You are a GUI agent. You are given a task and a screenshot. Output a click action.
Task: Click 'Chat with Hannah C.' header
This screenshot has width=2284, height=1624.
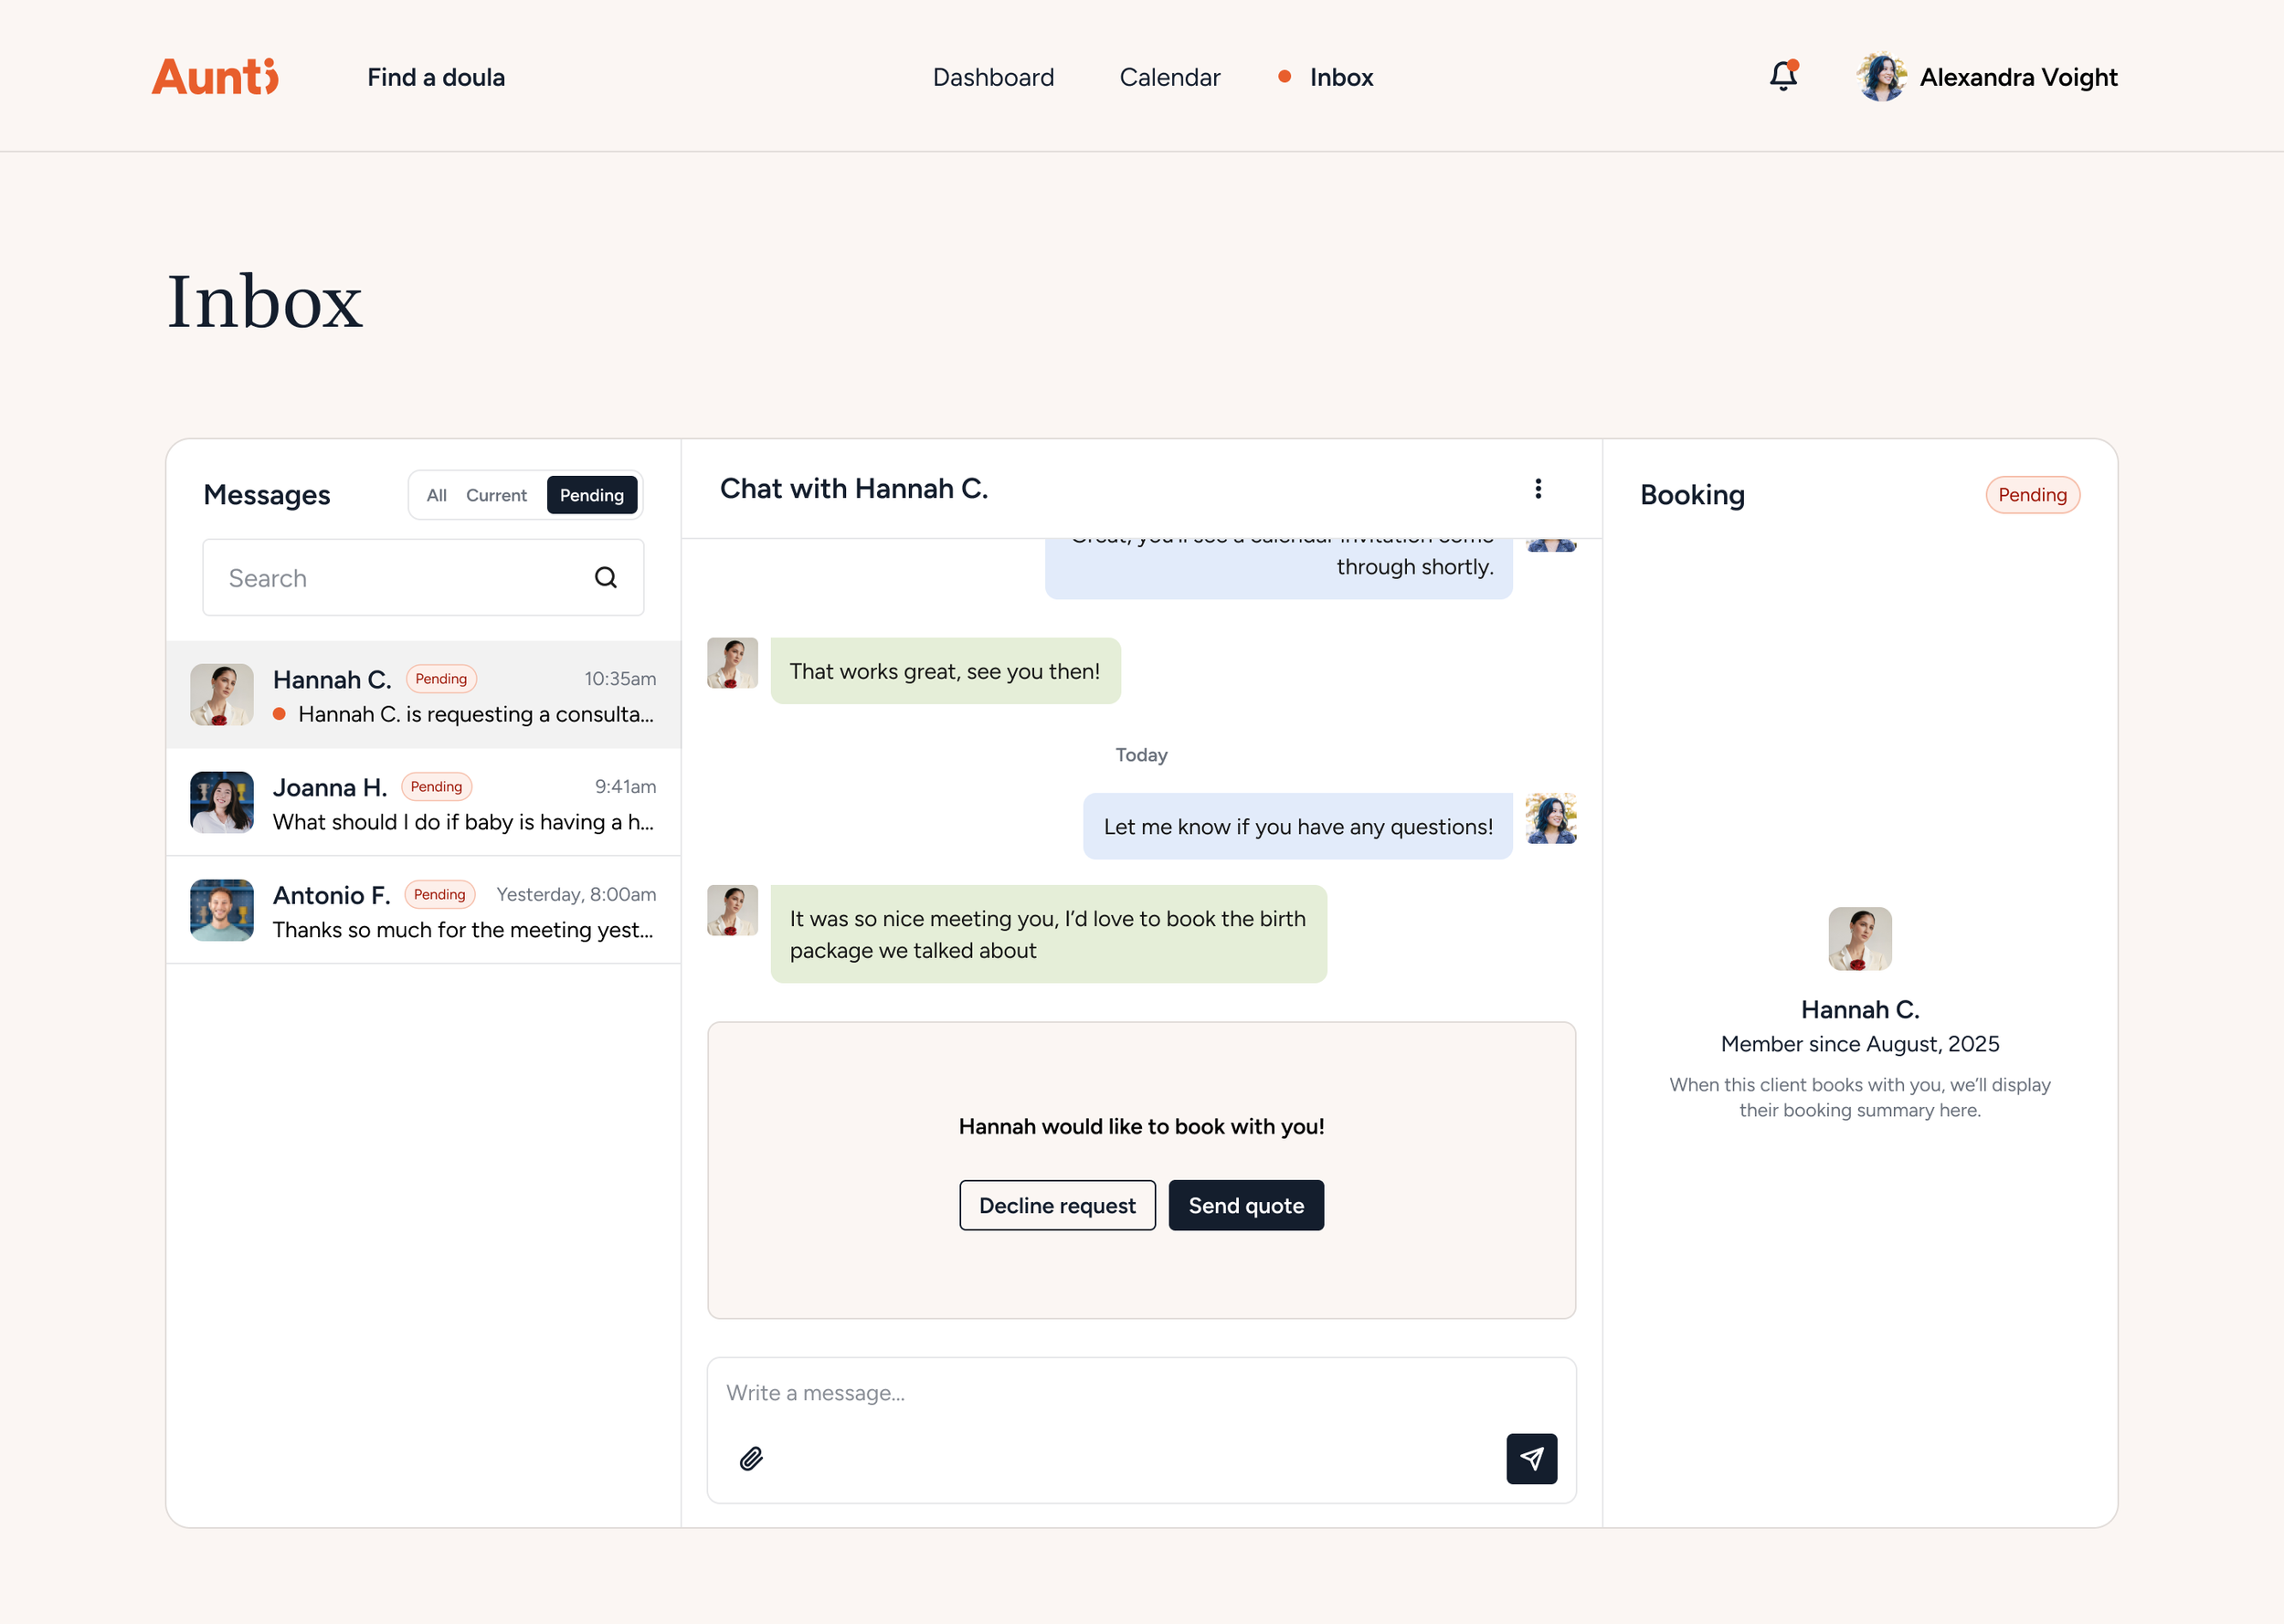pos(854,488)
